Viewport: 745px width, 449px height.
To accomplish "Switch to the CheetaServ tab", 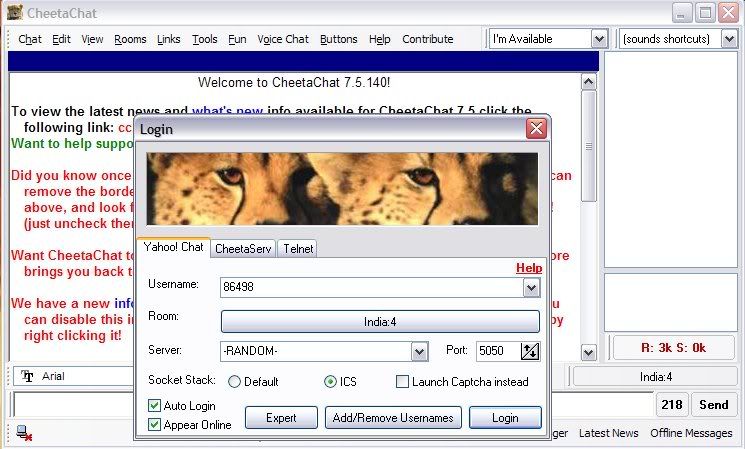I will (243, 248).
